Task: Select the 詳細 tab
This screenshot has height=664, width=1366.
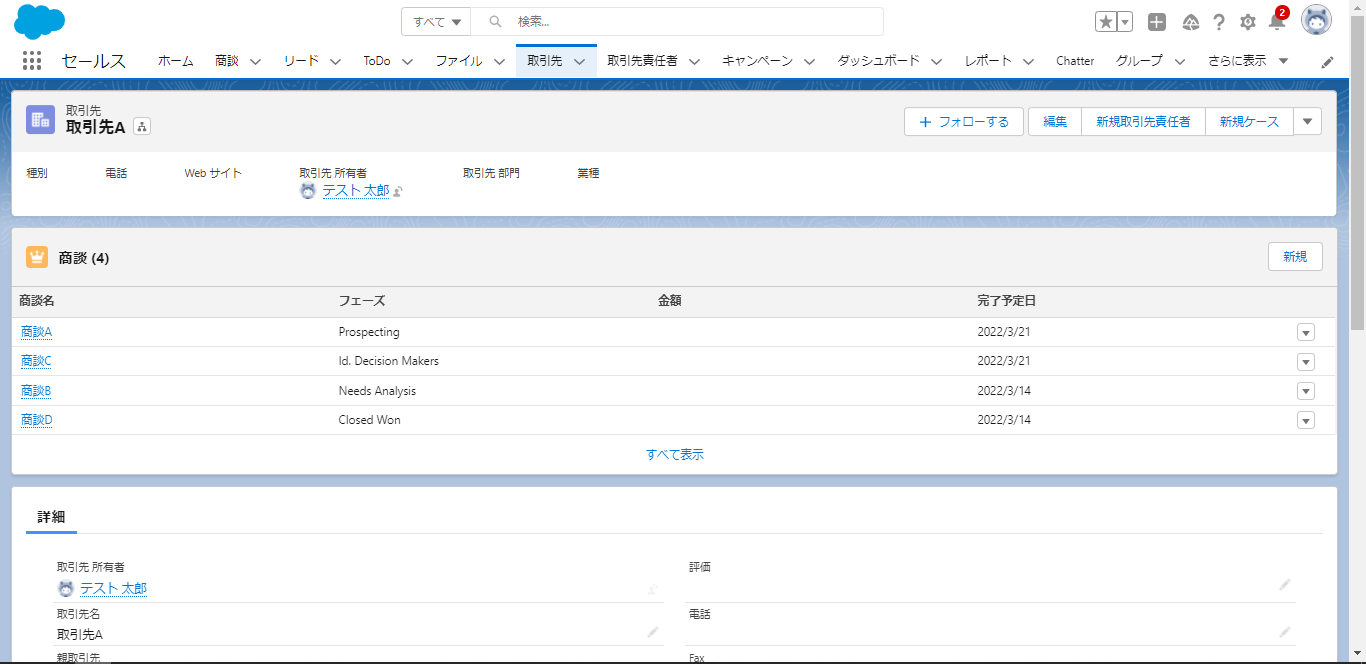Action: click(51, 517)
